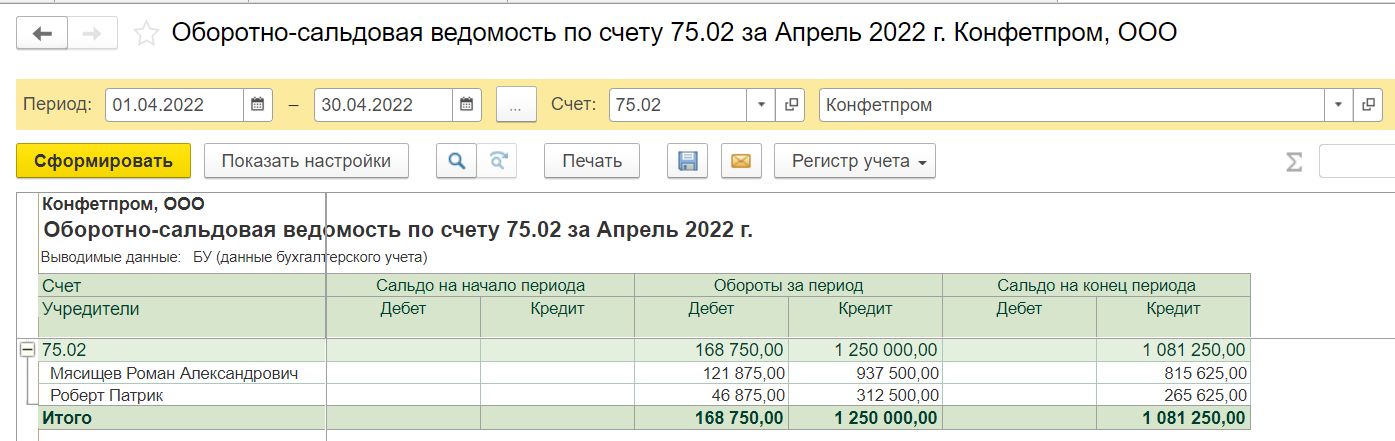Expand the account 75.02 dropdown list
The image size is (1395, 441).
[761, 105]
